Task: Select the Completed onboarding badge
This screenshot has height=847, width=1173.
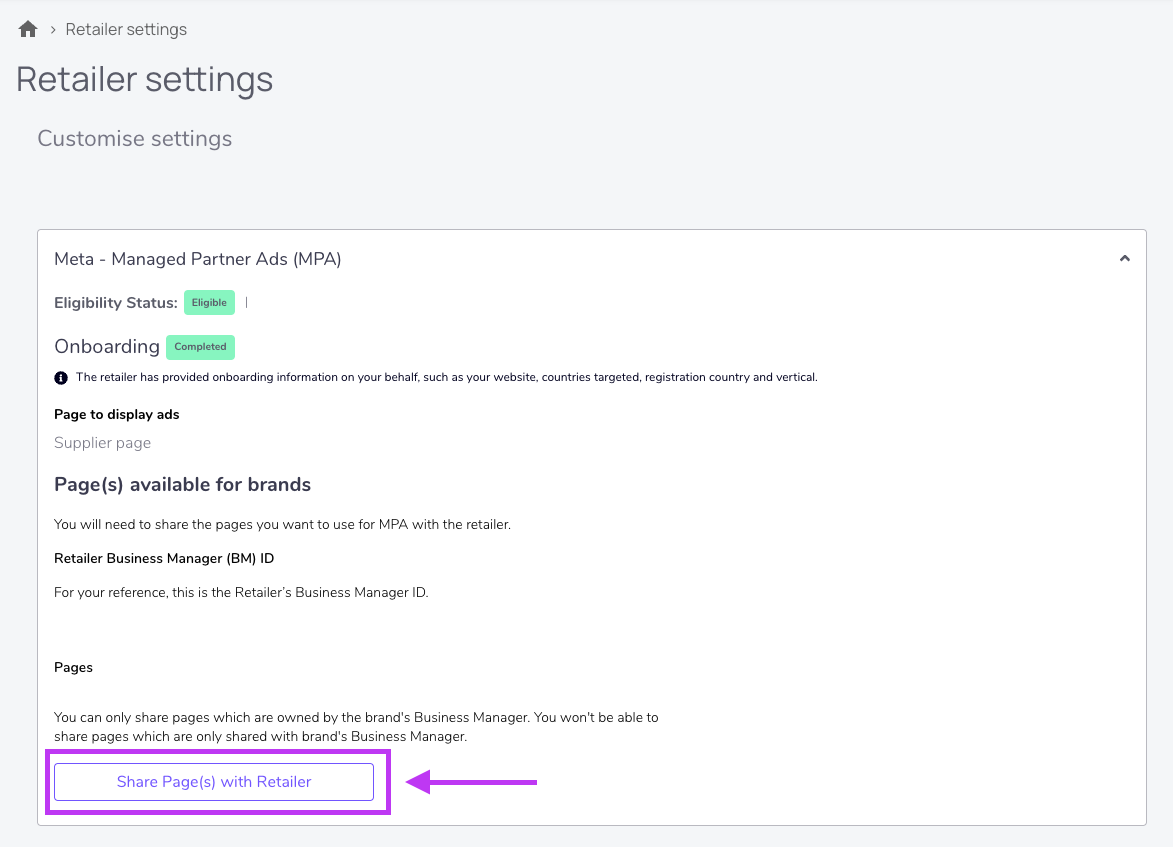Action: pos(200,346)
